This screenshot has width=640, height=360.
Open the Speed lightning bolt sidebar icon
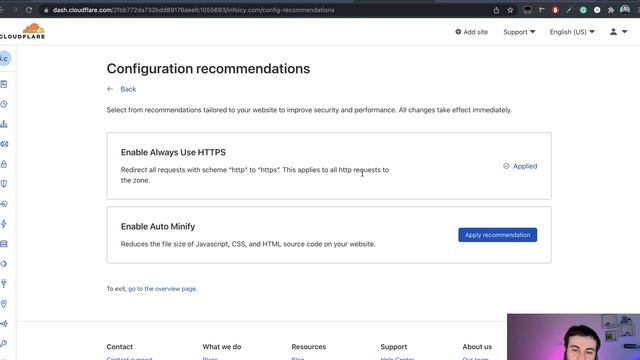point(4,224)
